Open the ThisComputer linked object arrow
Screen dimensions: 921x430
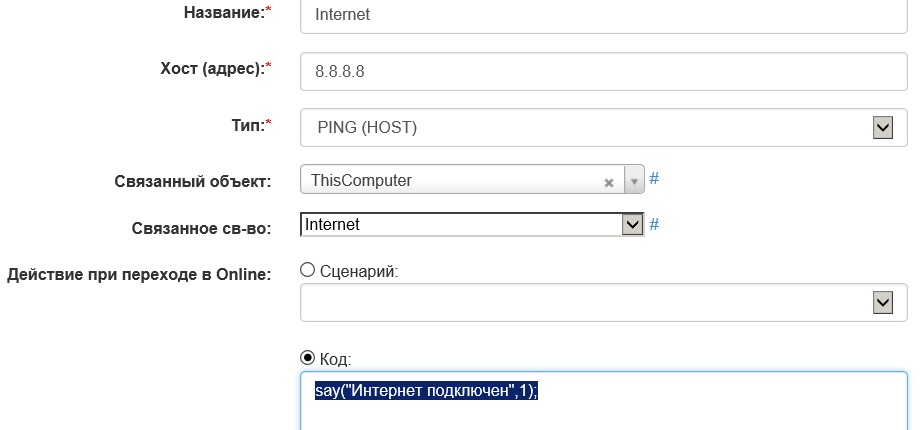pyautogui.click(x=633, y=182)
